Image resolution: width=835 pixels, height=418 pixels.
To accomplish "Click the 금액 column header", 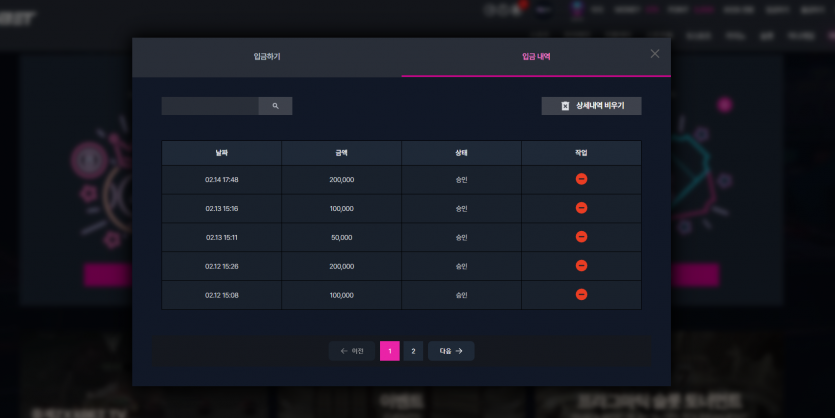I will pos(341,153).
